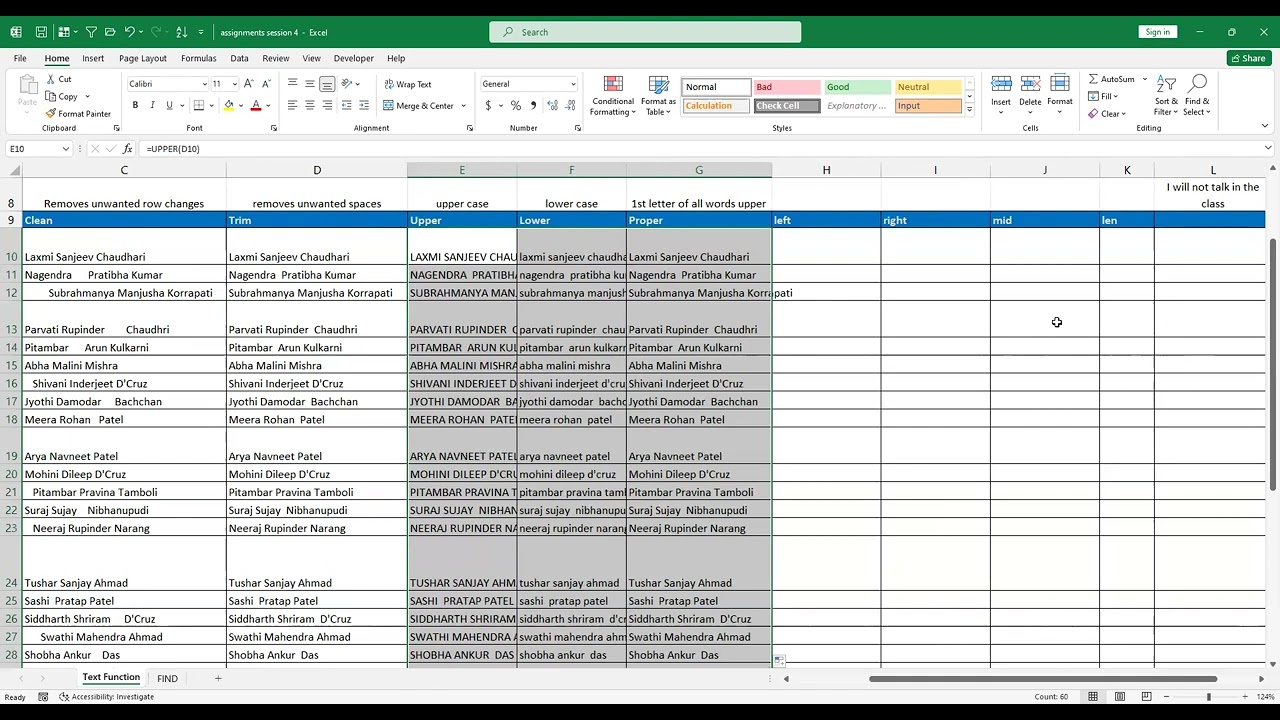Click the Orientation icon
Viewport: 1280px width, 720px height.
click(x=347, y=84)
